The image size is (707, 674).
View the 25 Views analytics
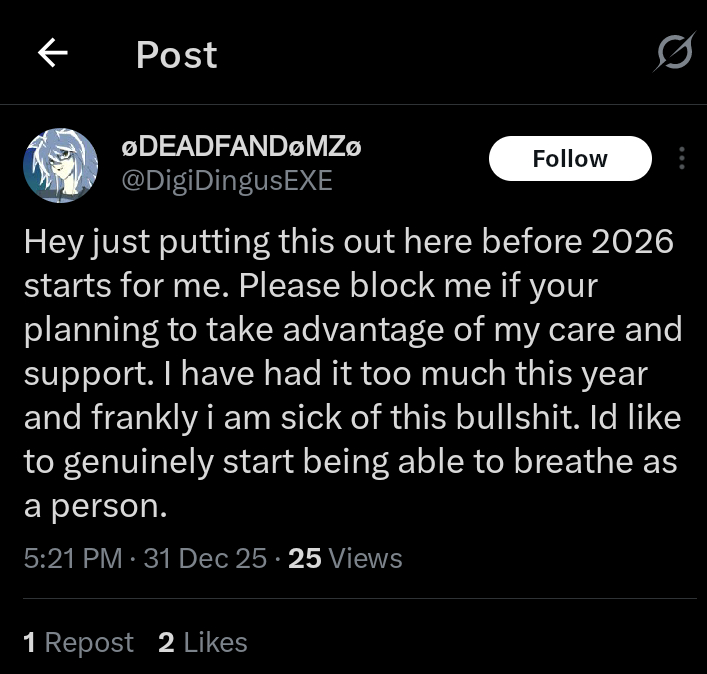pyautogui.click(x=345, y=558)
